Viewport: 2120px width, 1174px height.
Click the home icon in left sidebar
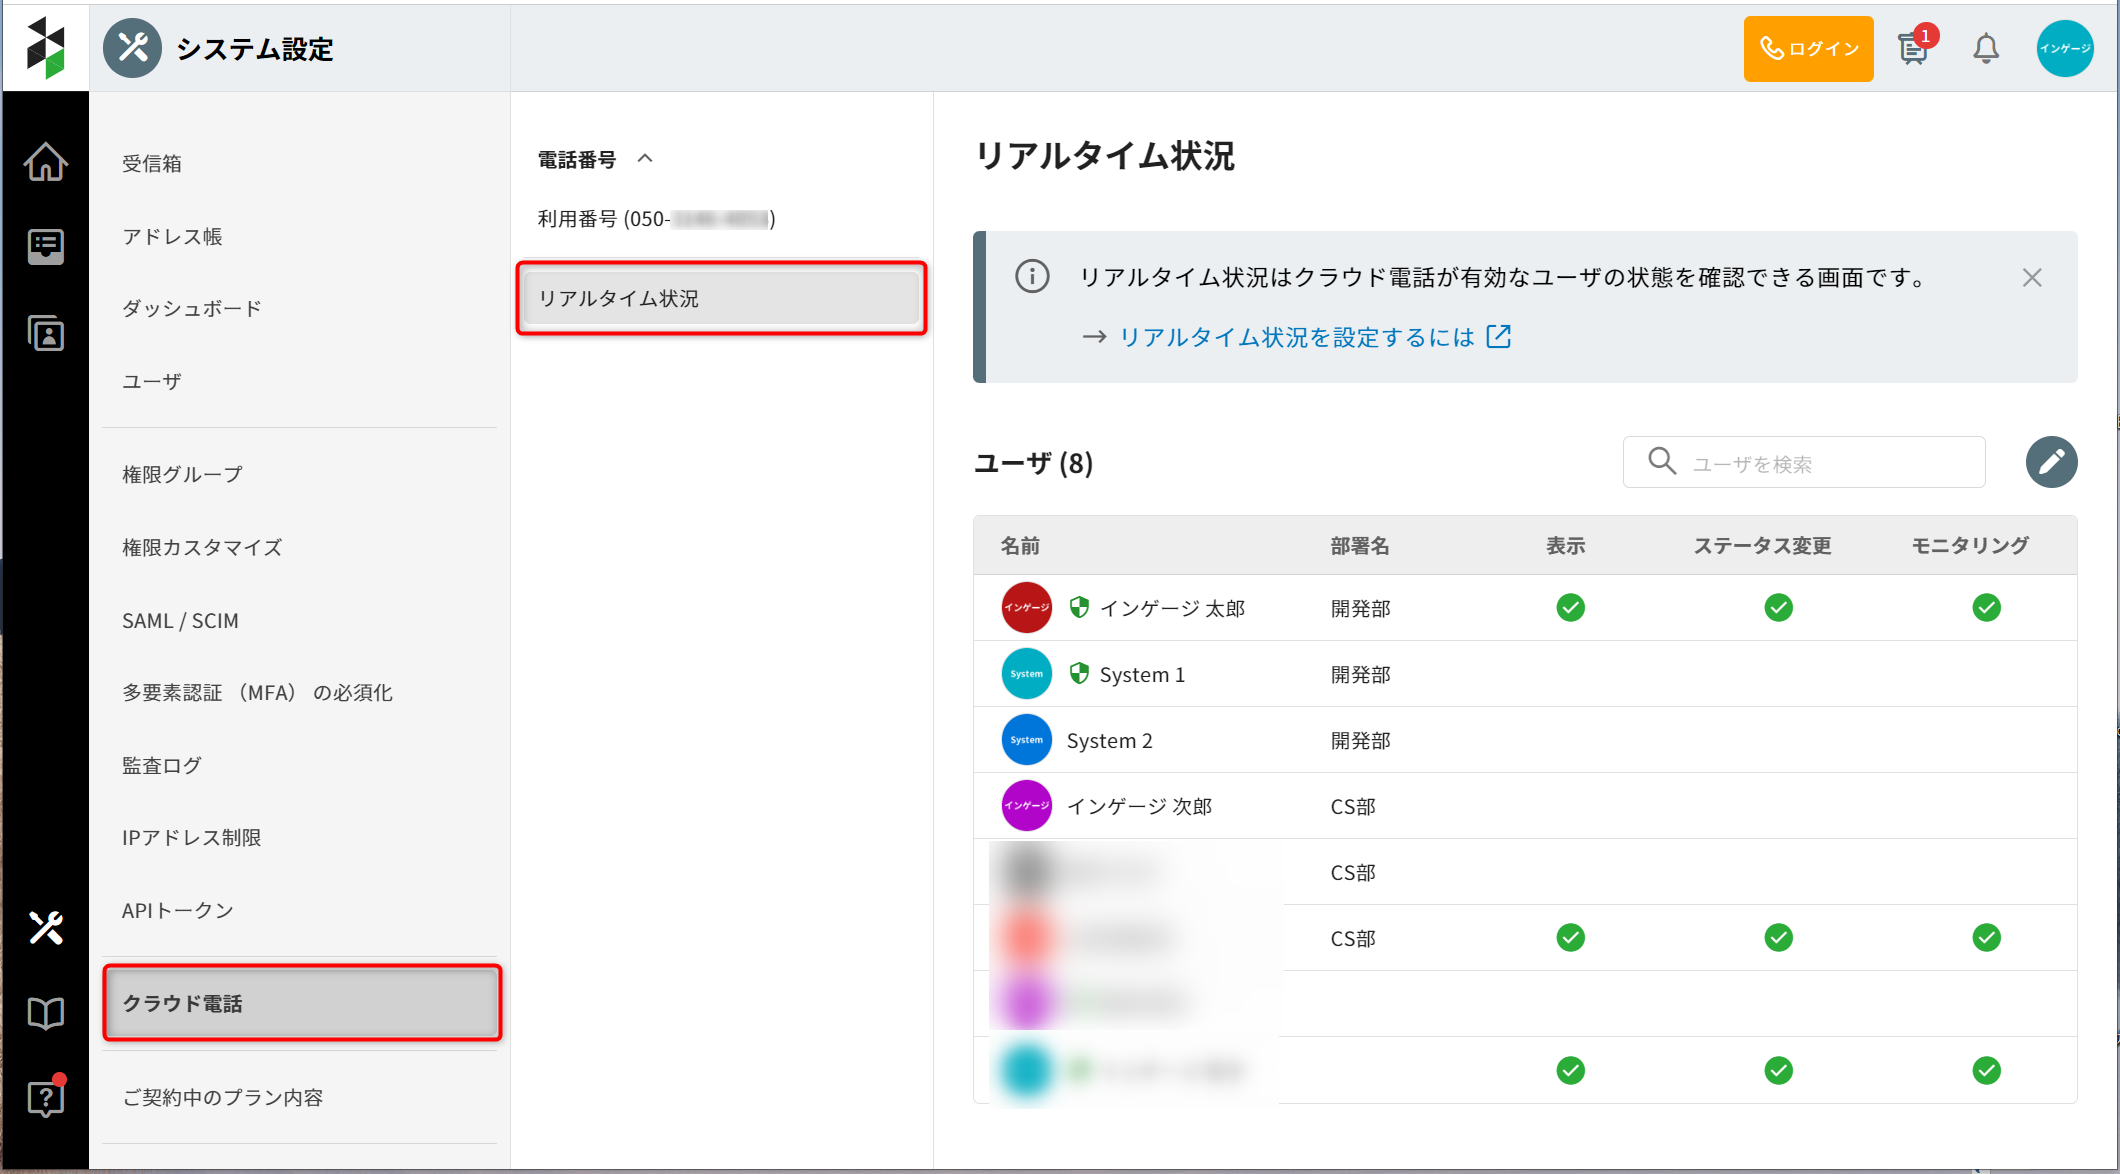pyautogui.click(x=46, y=162)
